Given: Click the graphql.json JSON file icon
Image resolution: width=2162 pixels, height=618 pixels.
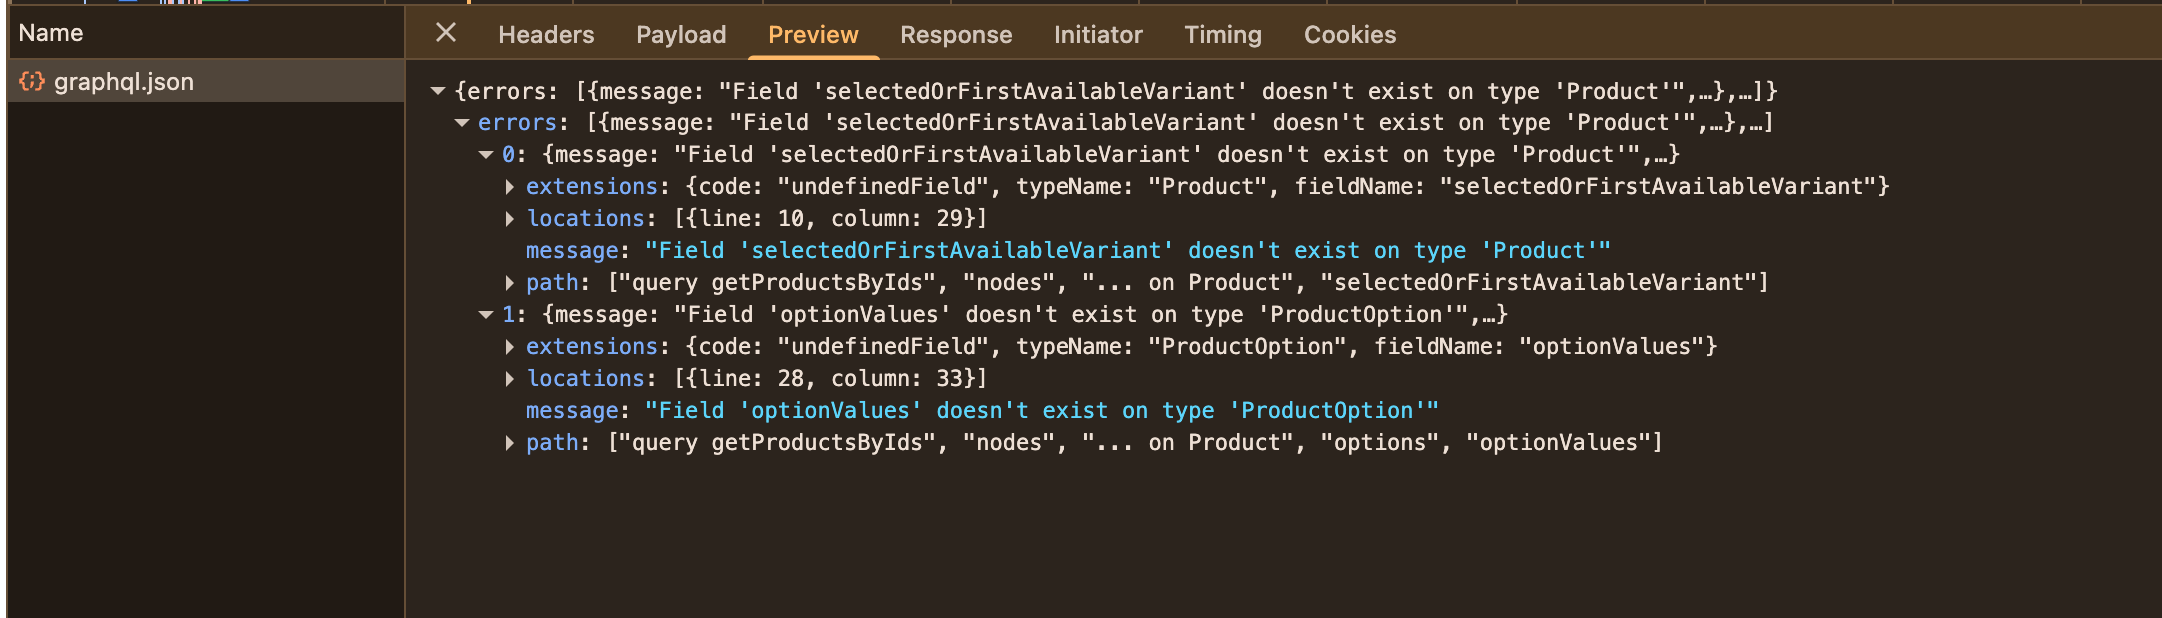Looking at the screenshot, I should [32, 82].
